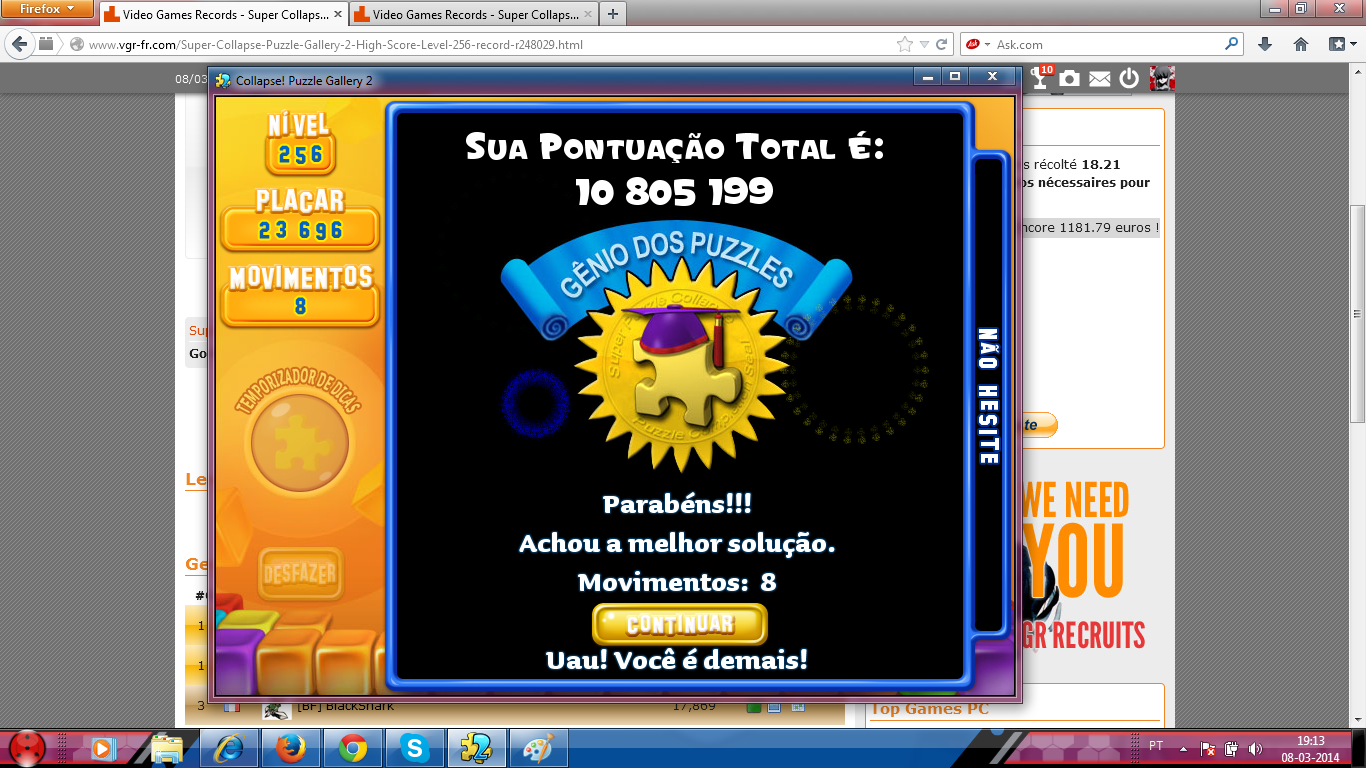
Task: Open the trophy notifications icon
Action: click(x=1041, y=79)
